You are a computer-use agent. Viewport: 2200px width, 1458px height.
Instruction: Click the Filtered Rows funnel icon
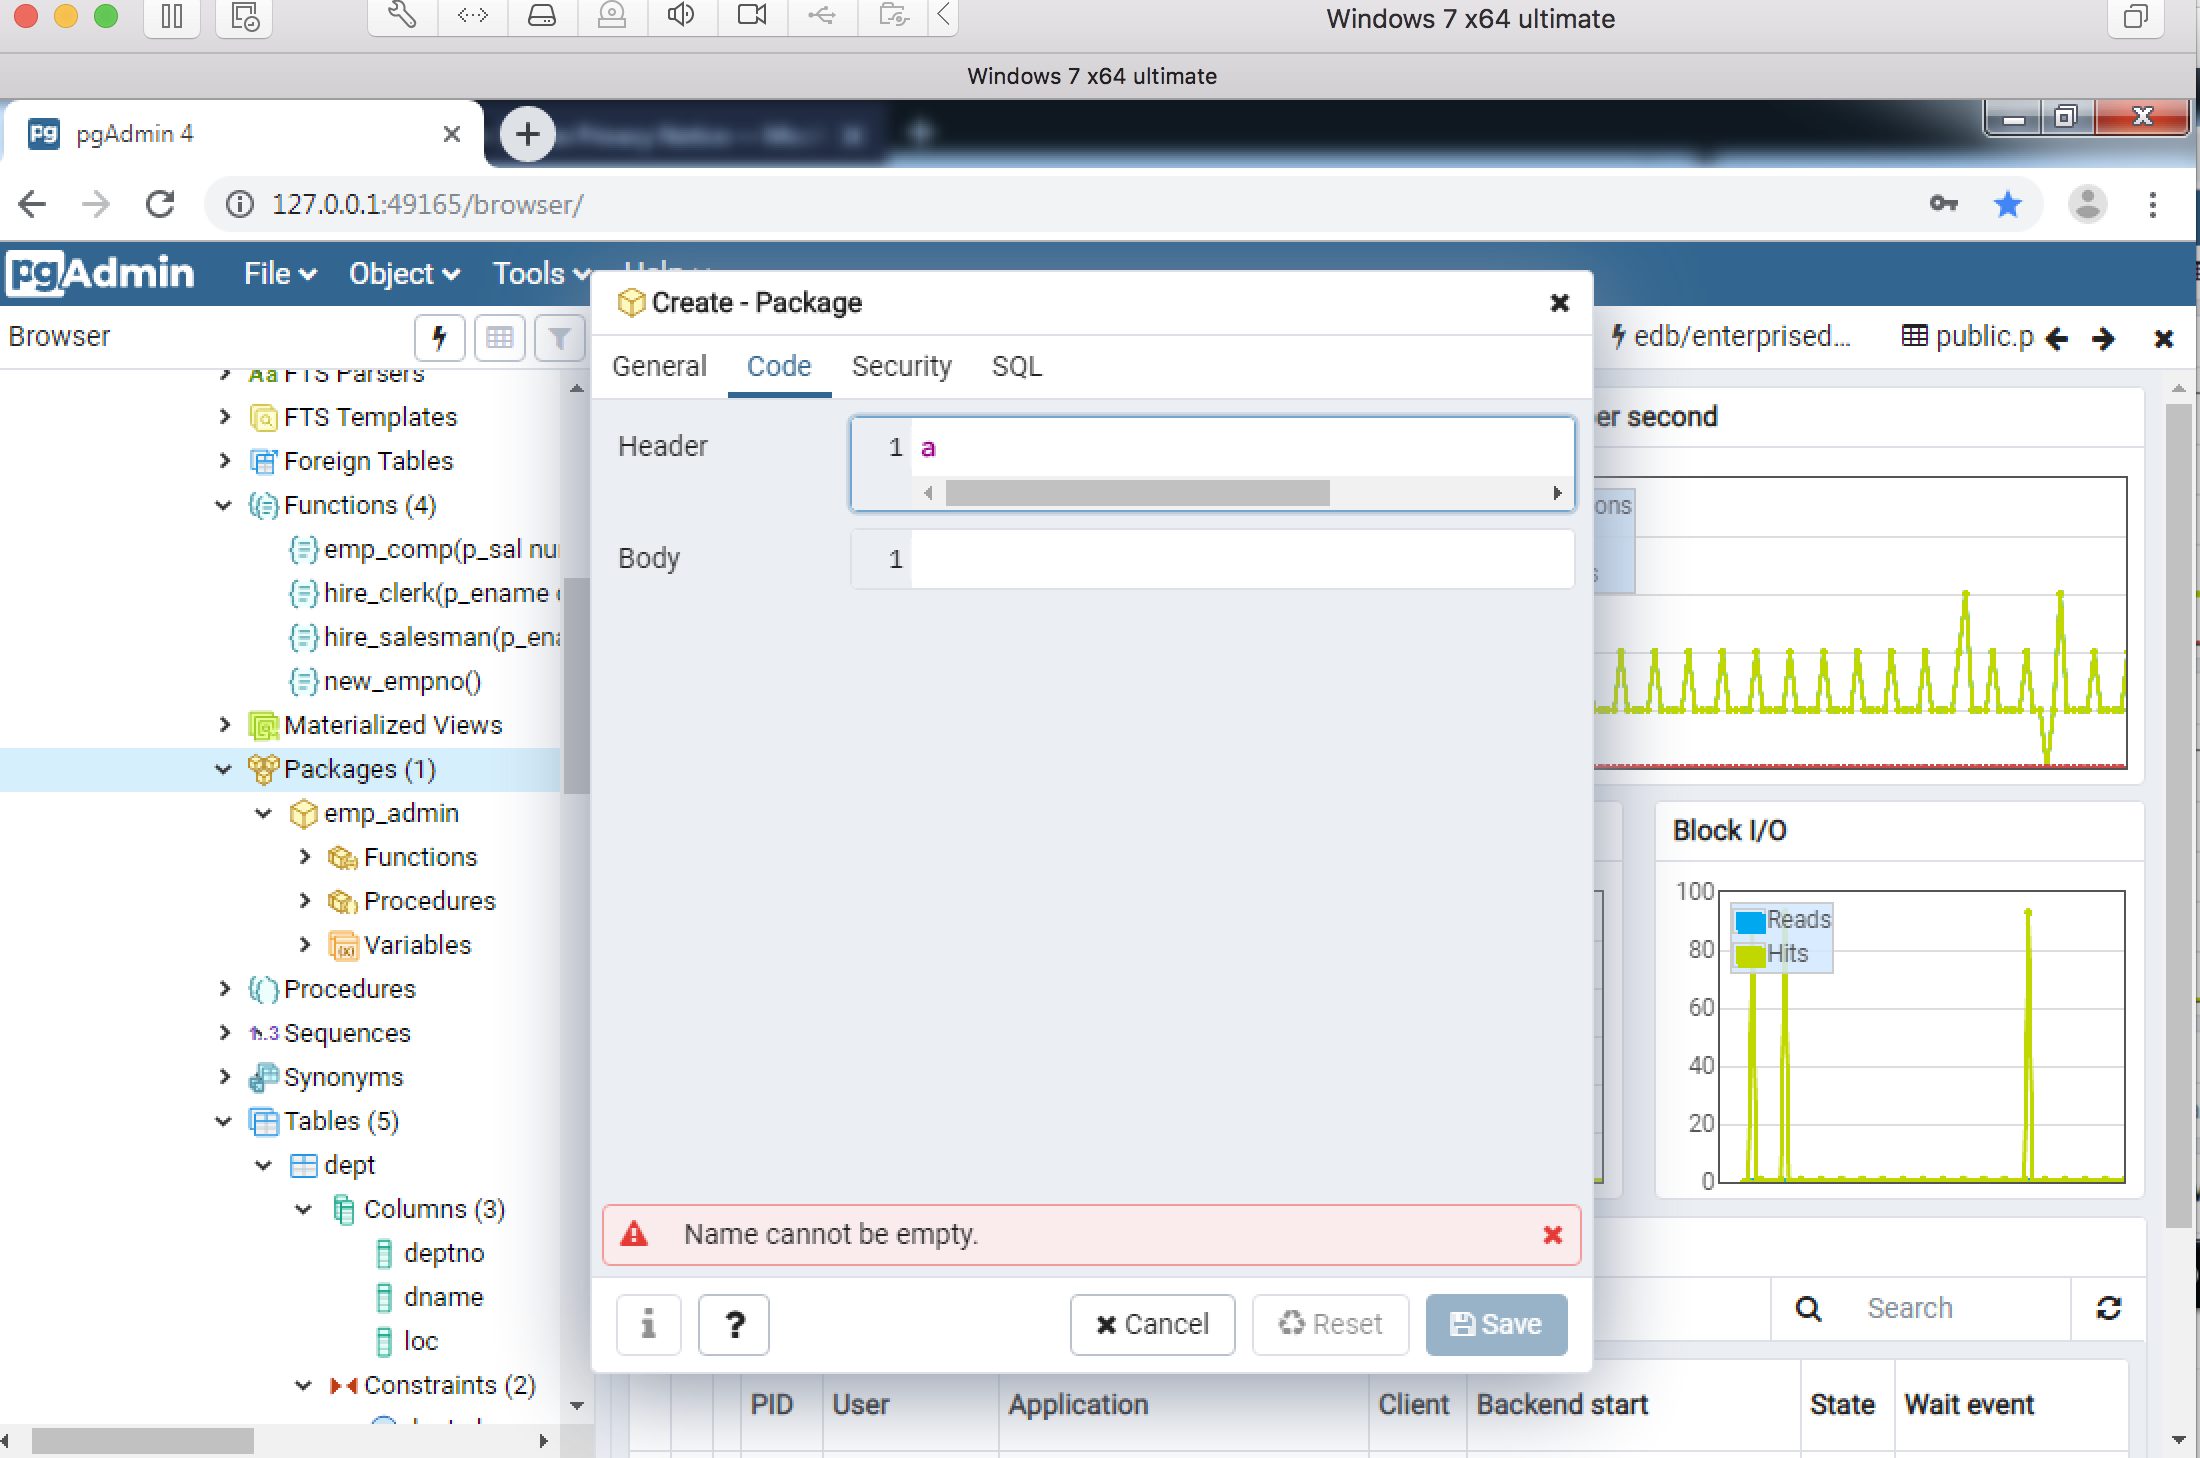559,338
